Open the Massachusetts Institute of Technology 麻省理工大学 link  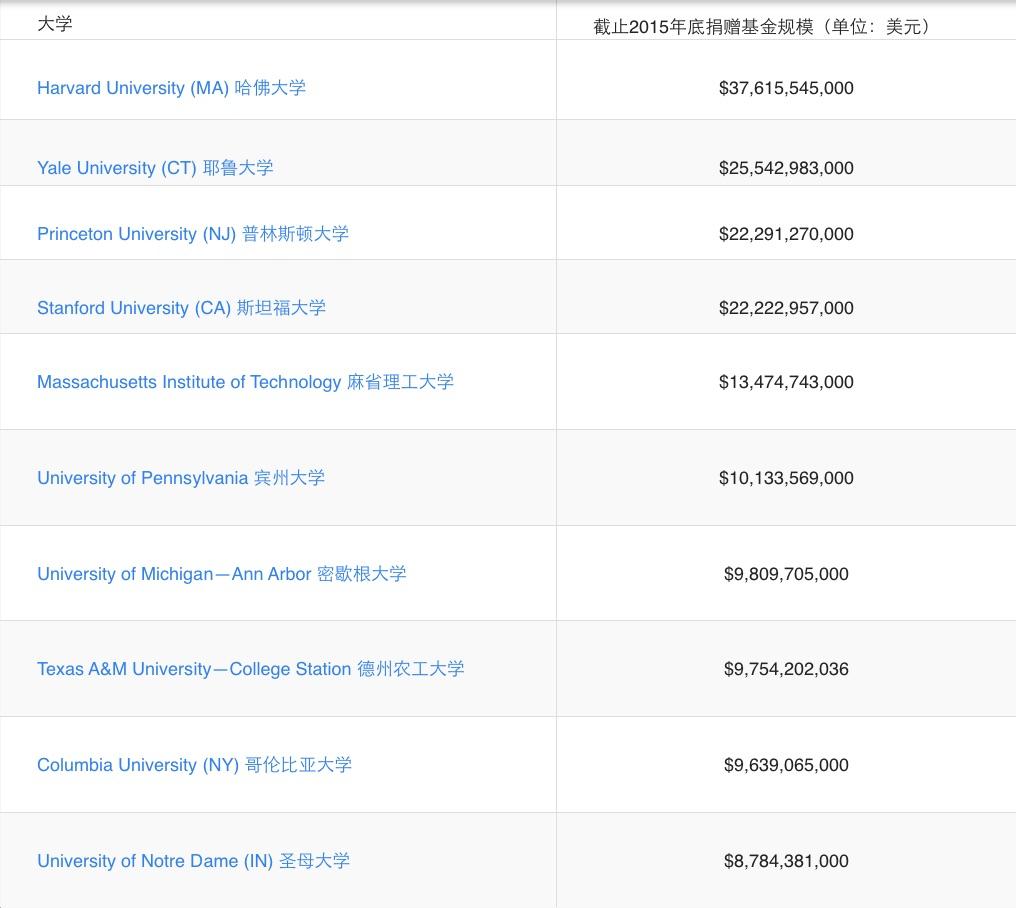247,381
